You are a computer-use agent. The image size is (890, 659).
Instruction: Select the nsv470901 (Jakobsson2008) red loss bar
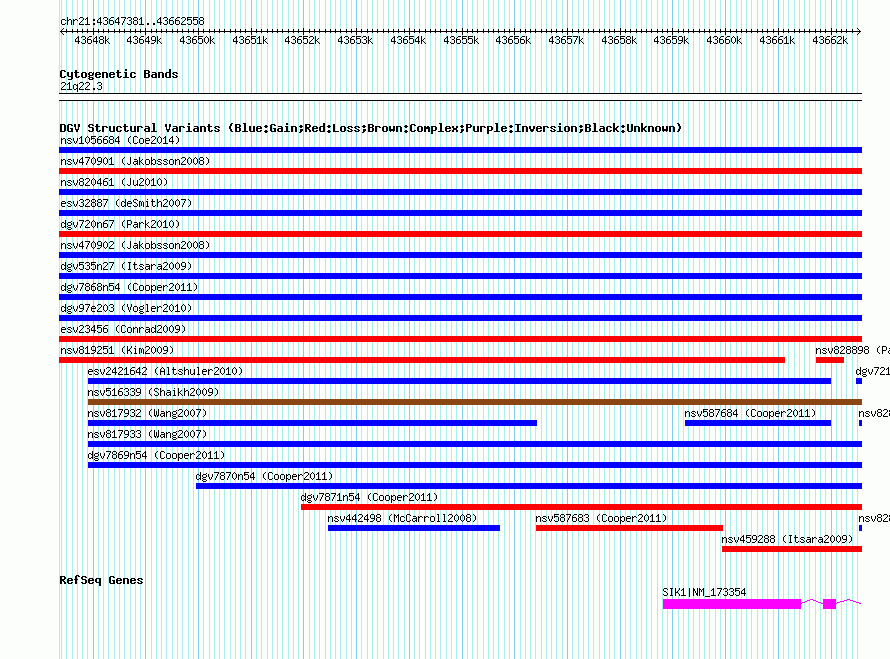click(x=460, y=171)
